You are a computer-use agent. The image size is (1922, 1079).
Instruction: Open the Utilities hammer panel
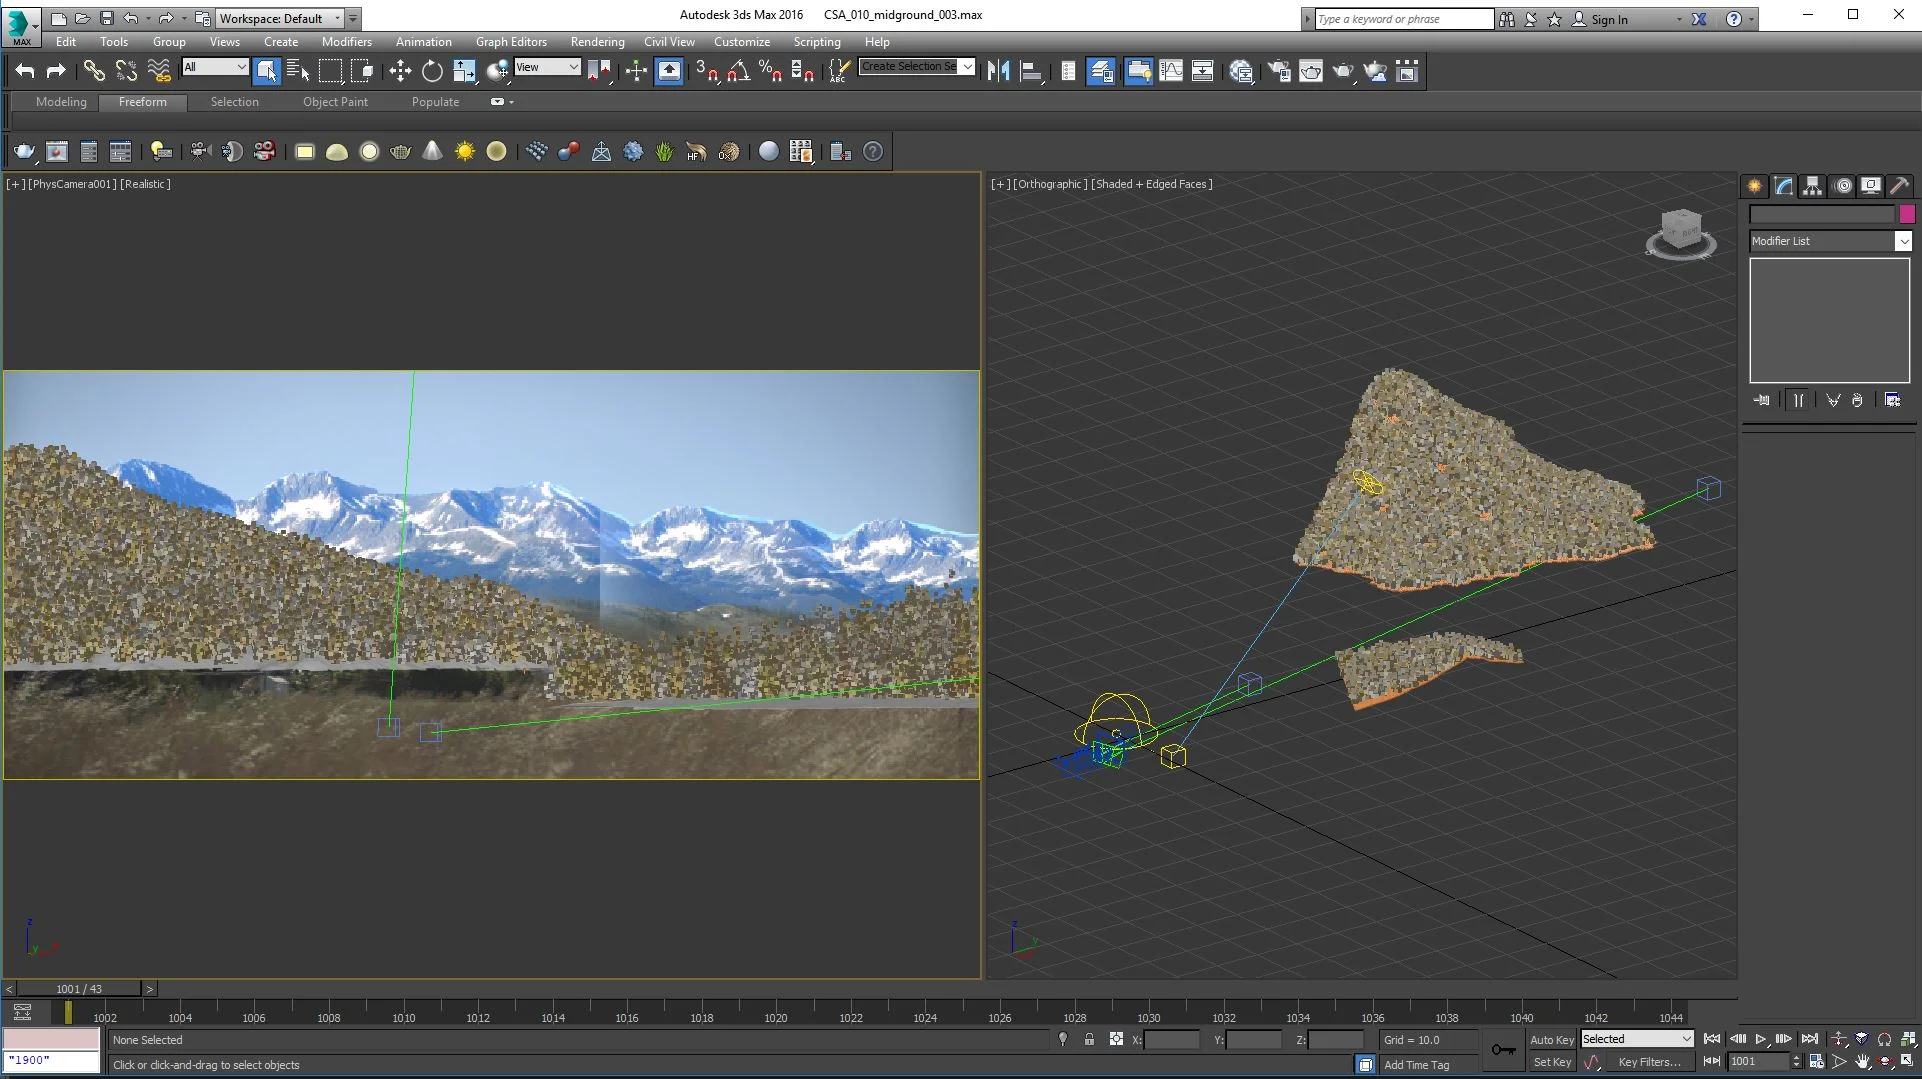(1900, 186)
